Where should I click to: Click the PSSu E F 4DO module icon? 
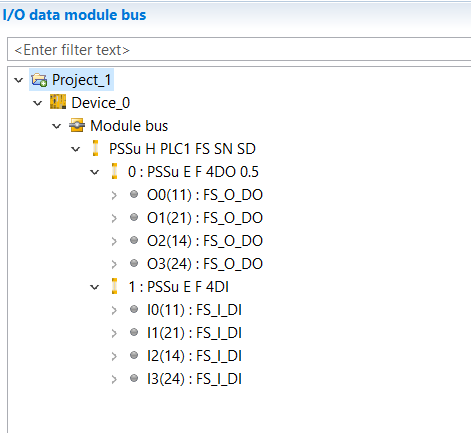click(x=114, y=171)
